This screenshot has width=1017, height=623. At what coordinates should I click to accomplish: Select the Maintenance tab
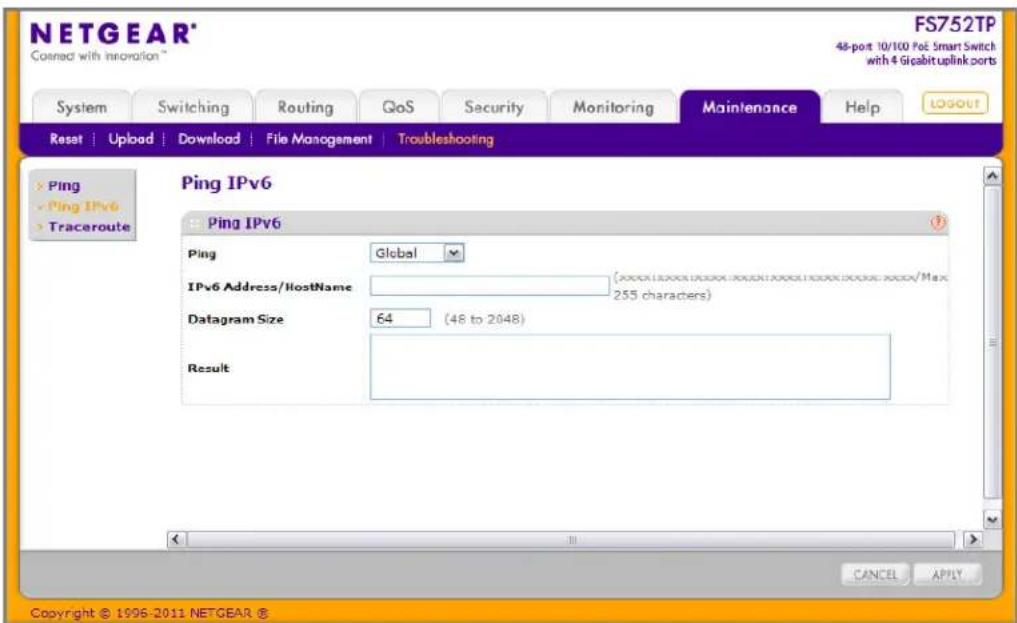[749, 107]
